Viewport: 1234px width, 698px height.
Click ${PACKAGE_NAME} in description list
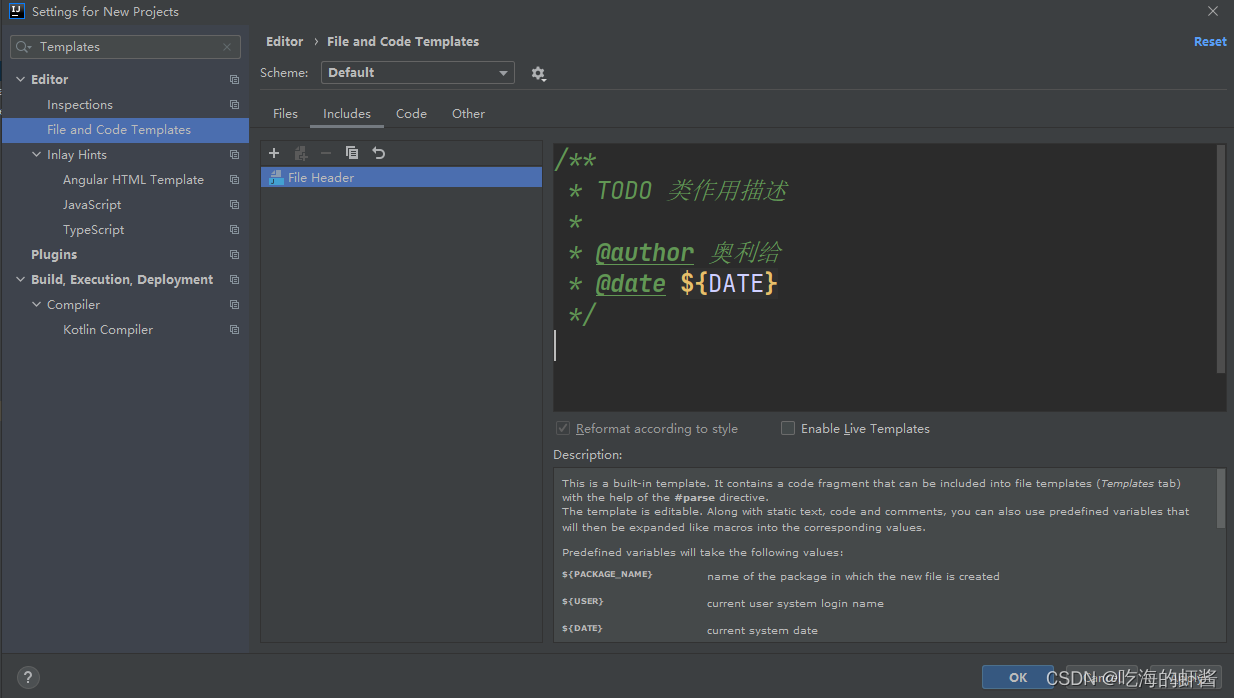coord(607,575)
